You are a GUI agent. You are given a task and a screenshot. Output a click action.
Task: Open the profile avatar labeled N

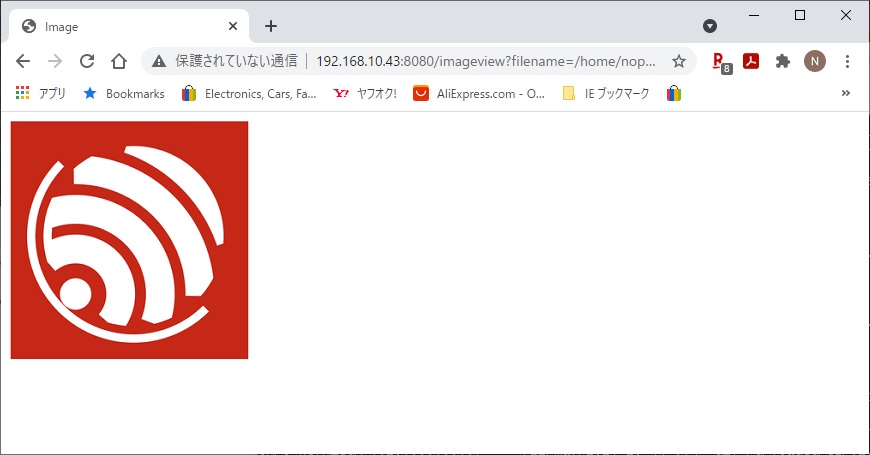coord(815,61)
